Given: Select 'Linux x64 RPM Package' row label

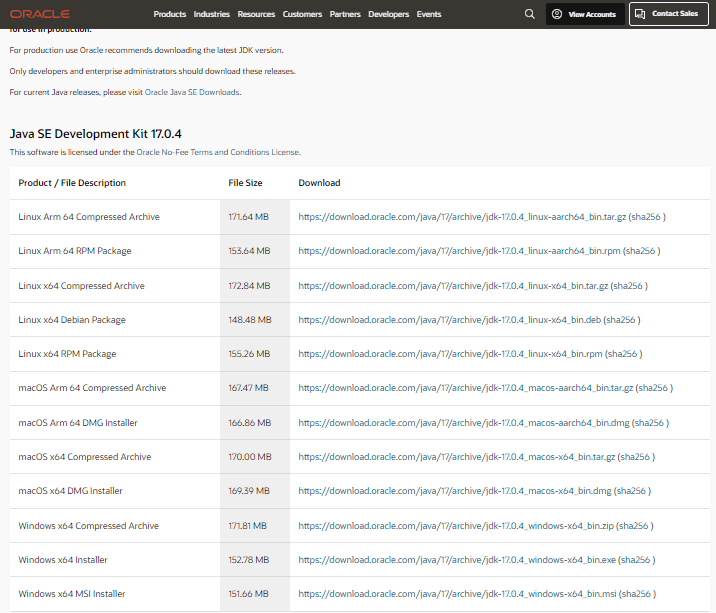Looking at the screenshot, I should coord(67,354).
